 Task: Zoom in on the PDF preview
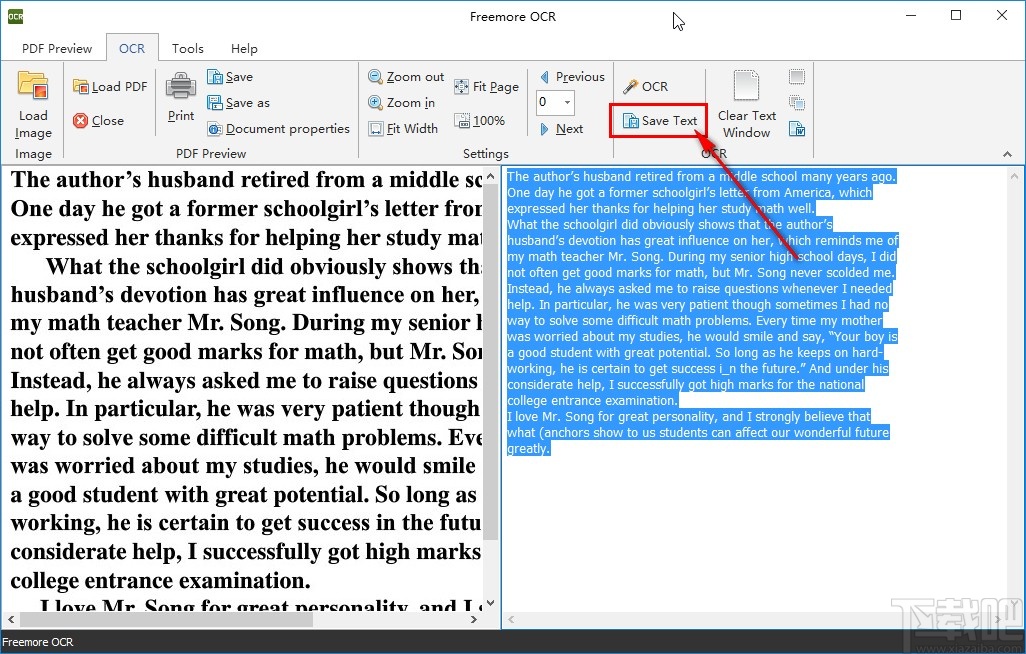pyautogui.click(x=404, y=102)
